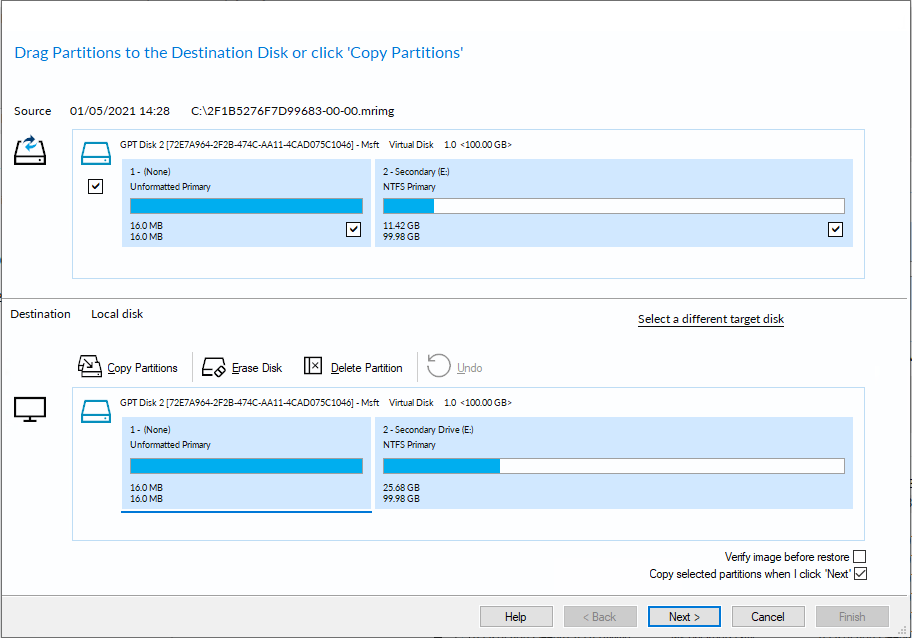Click the Delete Partition icon
Image resolution: width=912 pixels, height=638 pixels.
pyautogui.click(x=313, y=367)
